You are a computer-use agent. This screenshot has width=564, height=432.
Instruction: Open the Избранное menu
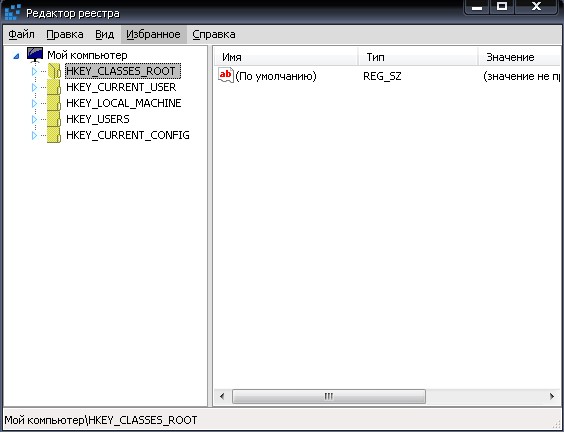point(154,35)
